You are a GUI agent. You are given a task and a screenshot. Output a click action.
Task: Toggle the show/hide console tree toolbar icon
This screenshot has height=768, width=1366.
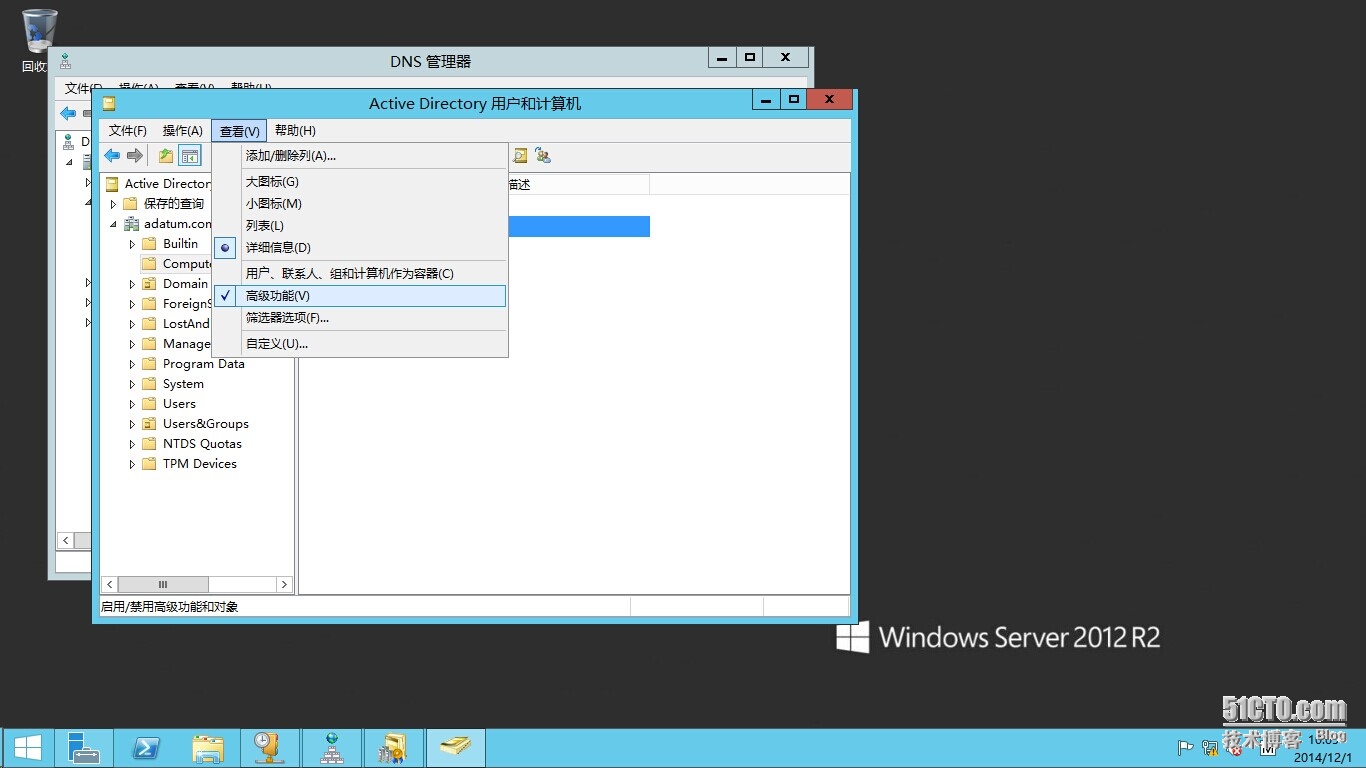pyautogui.click(x=190, y=155)
